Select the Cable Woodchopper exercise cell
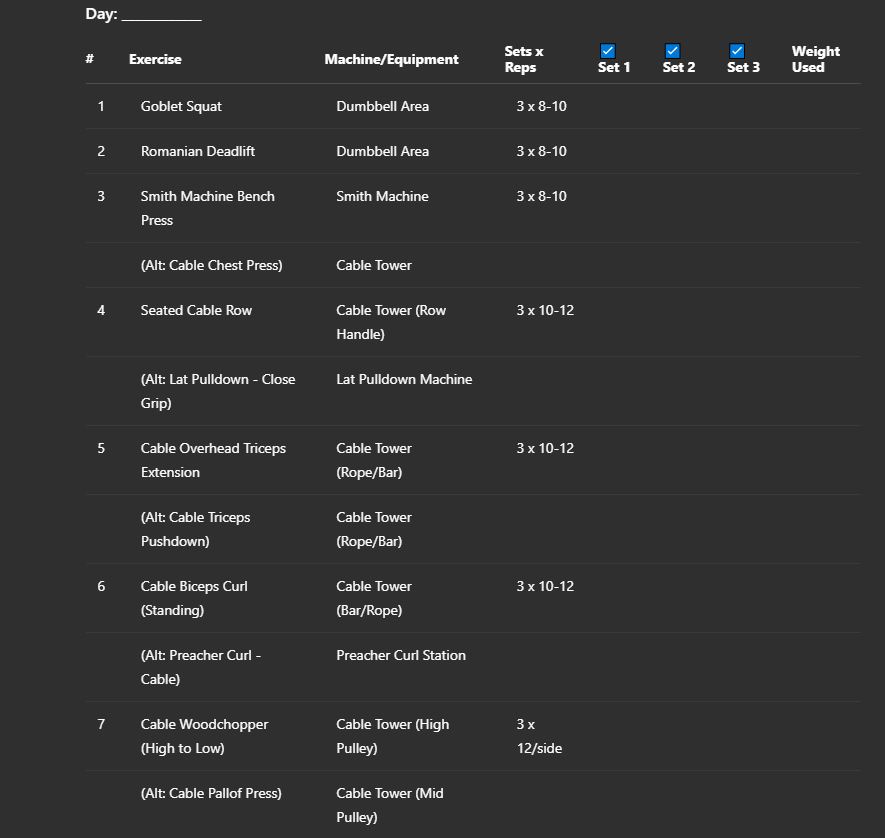 (204, 736)
